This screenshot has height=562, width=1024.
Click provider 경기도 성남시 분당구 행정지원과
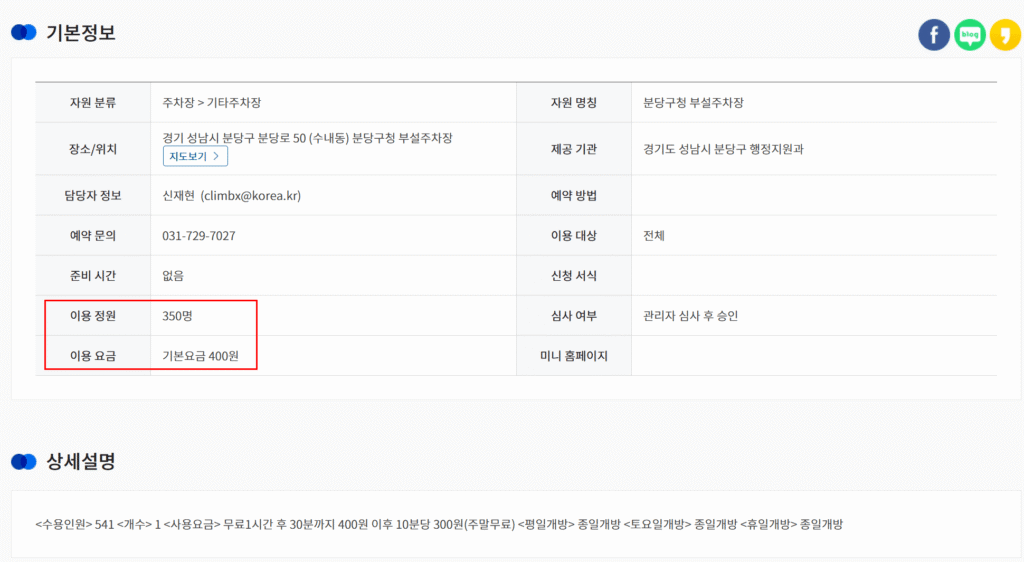pyautogui.click(x=724, y=149)
